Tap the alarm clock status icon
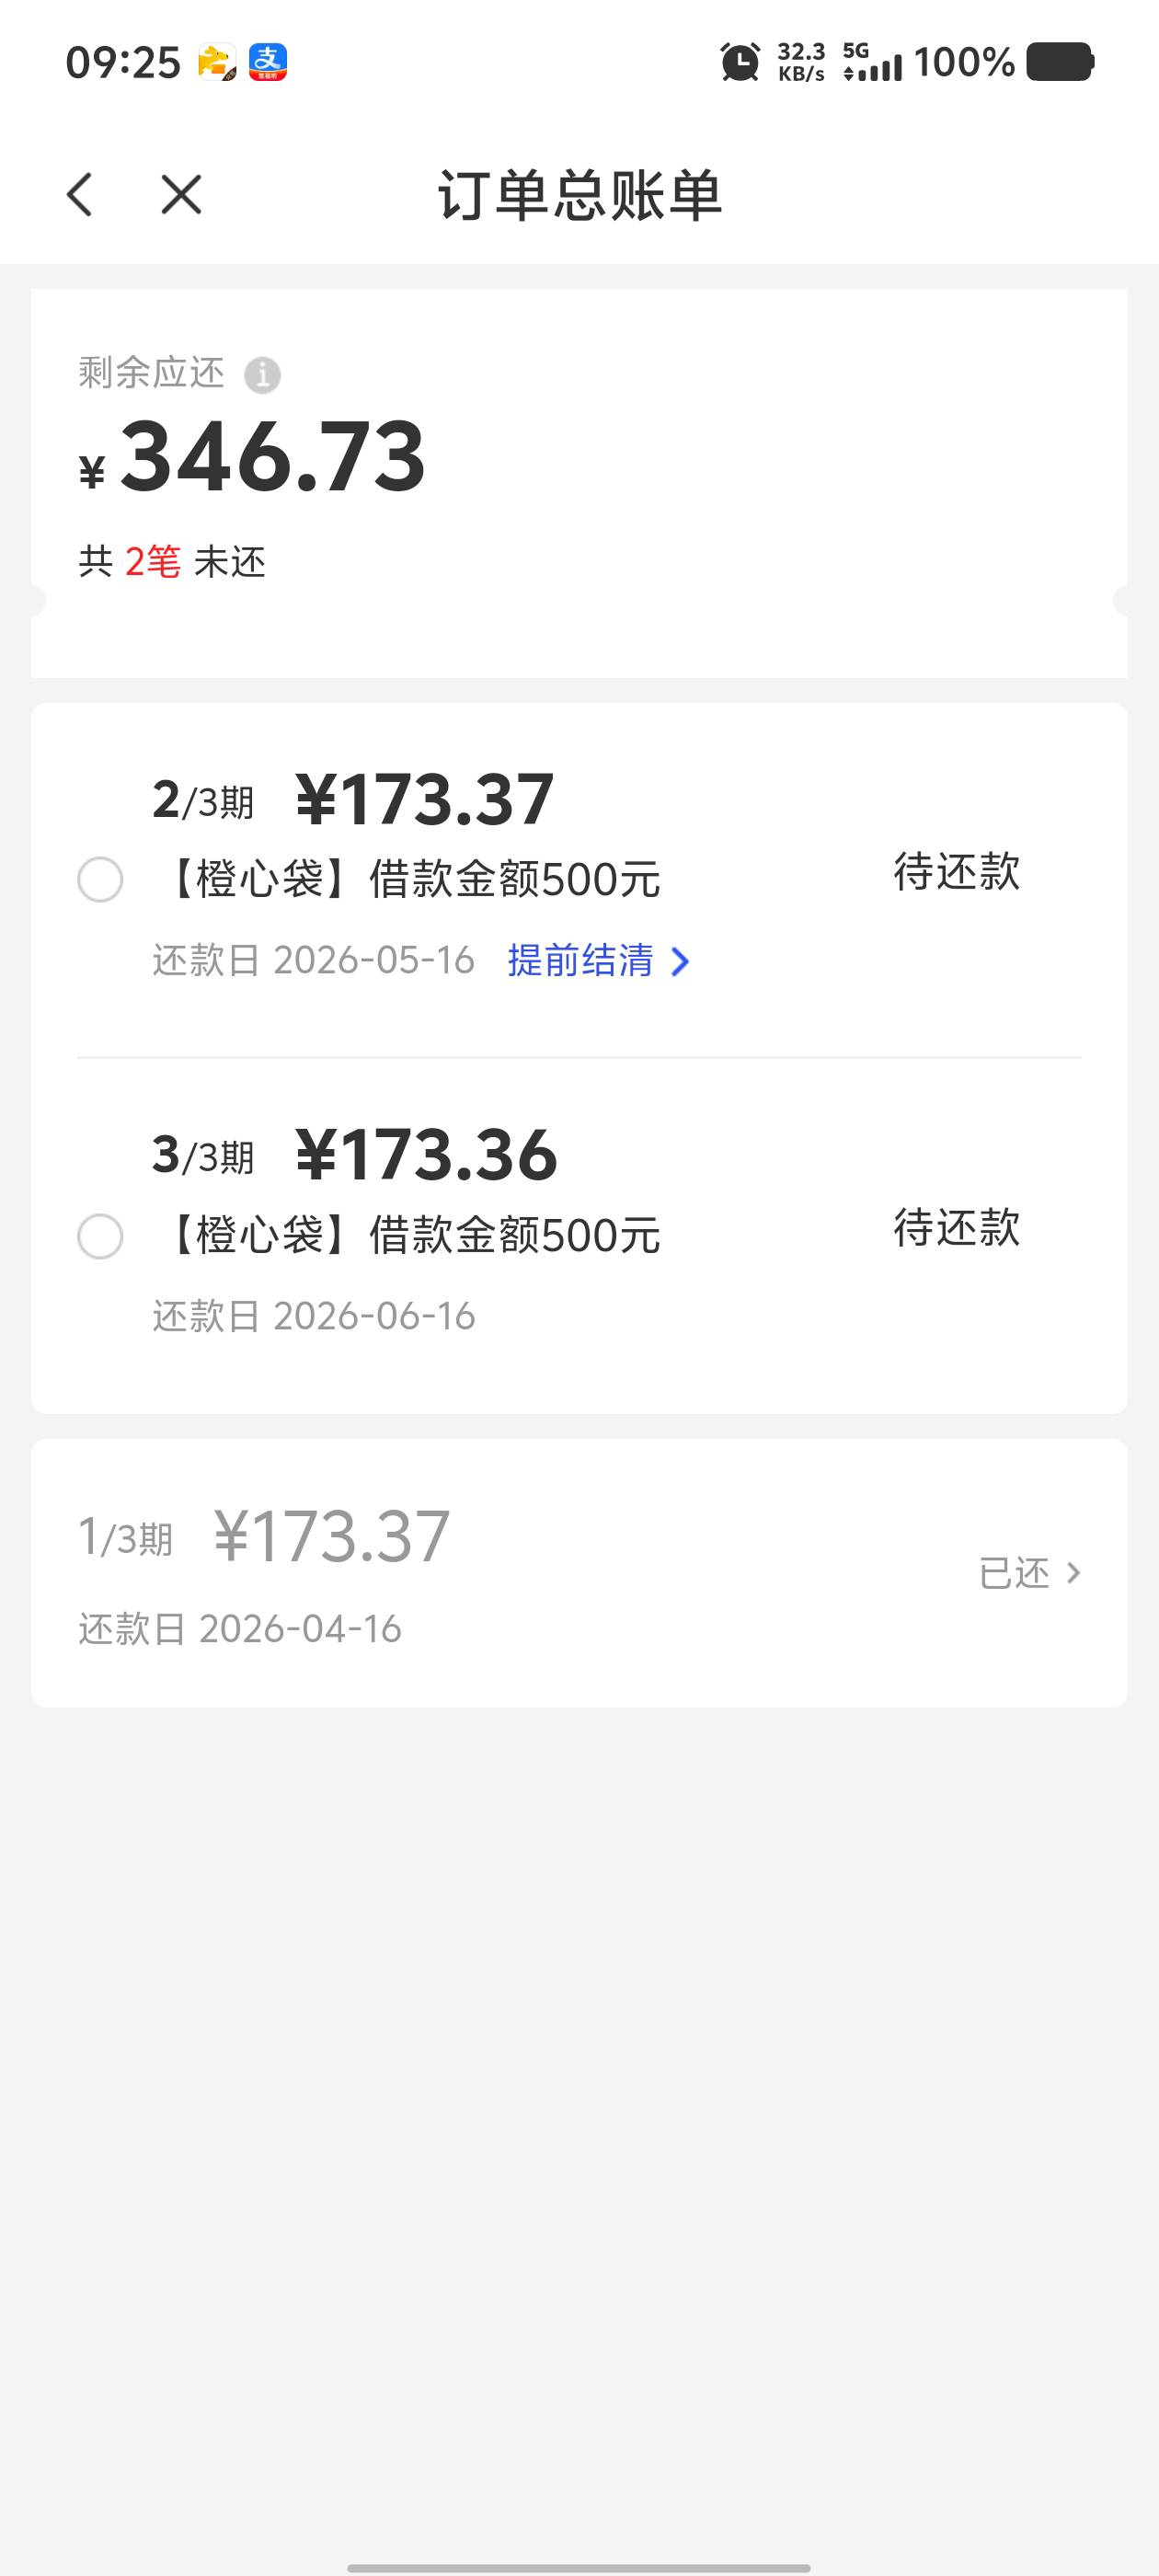Viewport: 1159px width, 2576px height. 740,62
